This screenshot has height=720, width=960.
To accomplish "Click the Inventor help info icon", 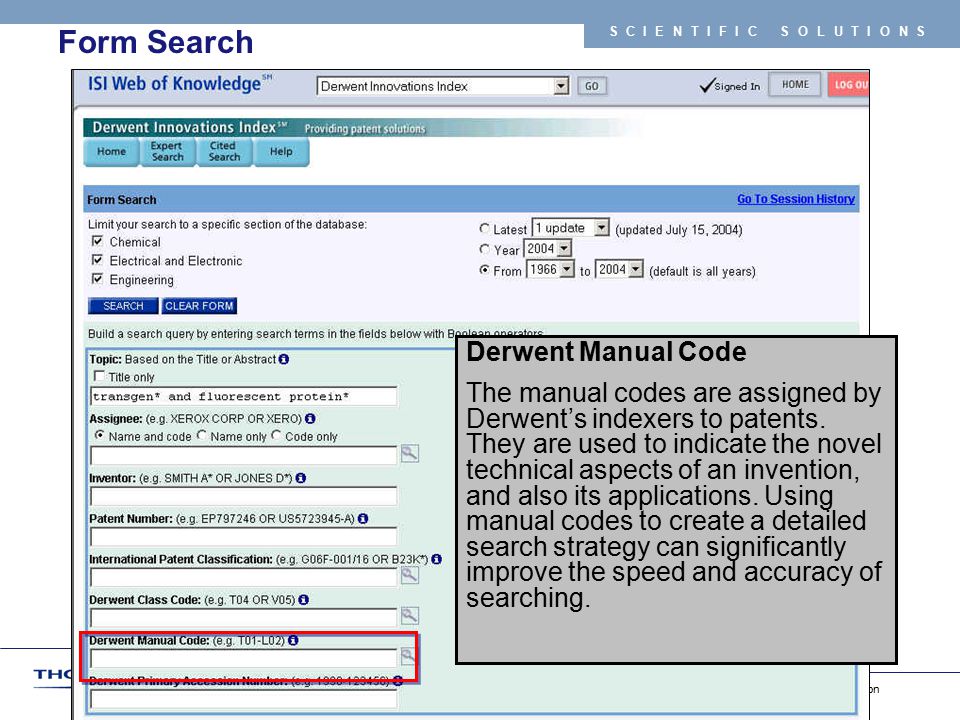I will [301, 478].
